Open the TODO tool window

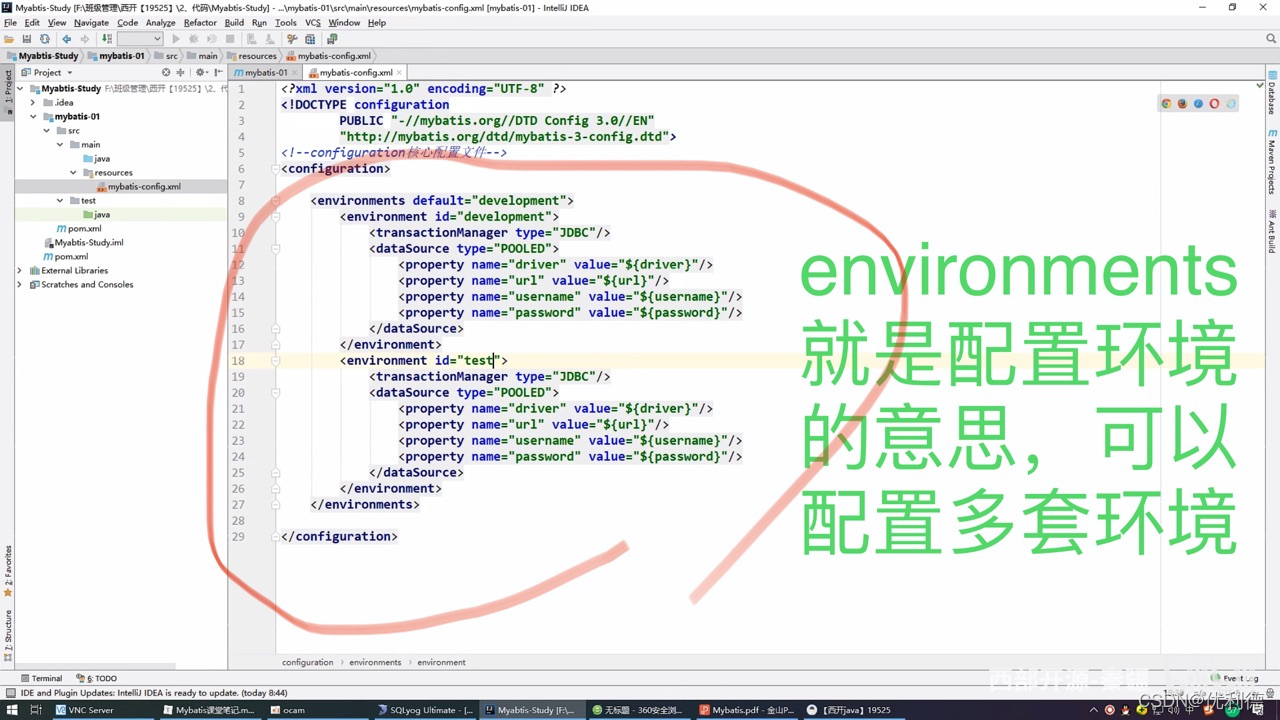(96, 678)
